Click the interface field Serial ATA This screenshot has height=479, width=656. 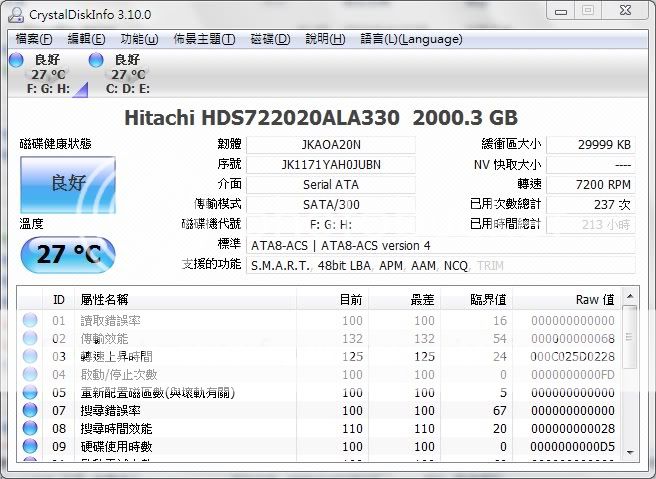(x=331, y=184)
